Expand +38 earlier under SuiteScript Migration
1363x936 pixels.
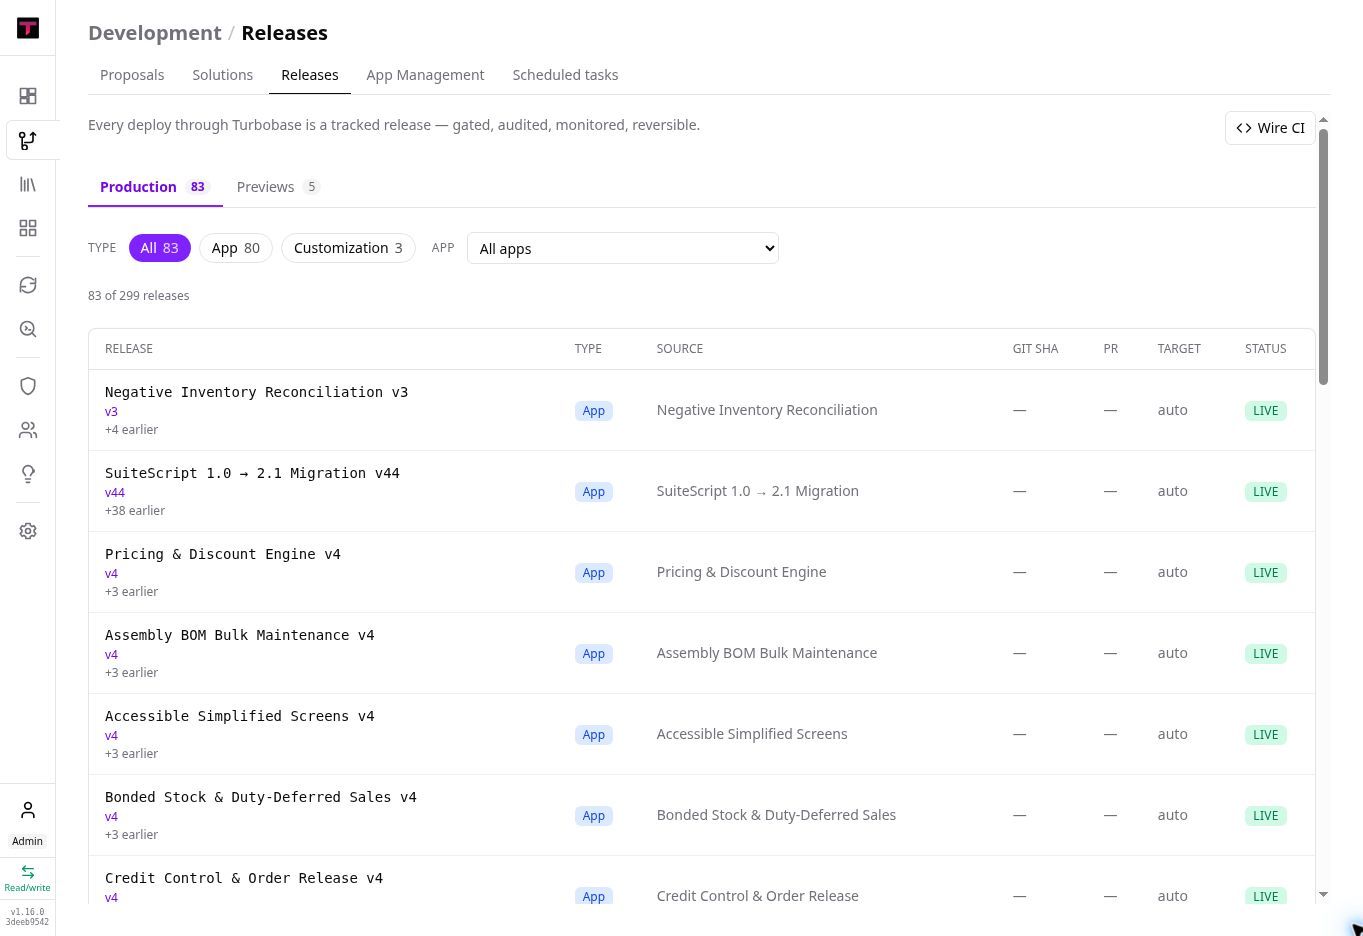click(135, 511)
